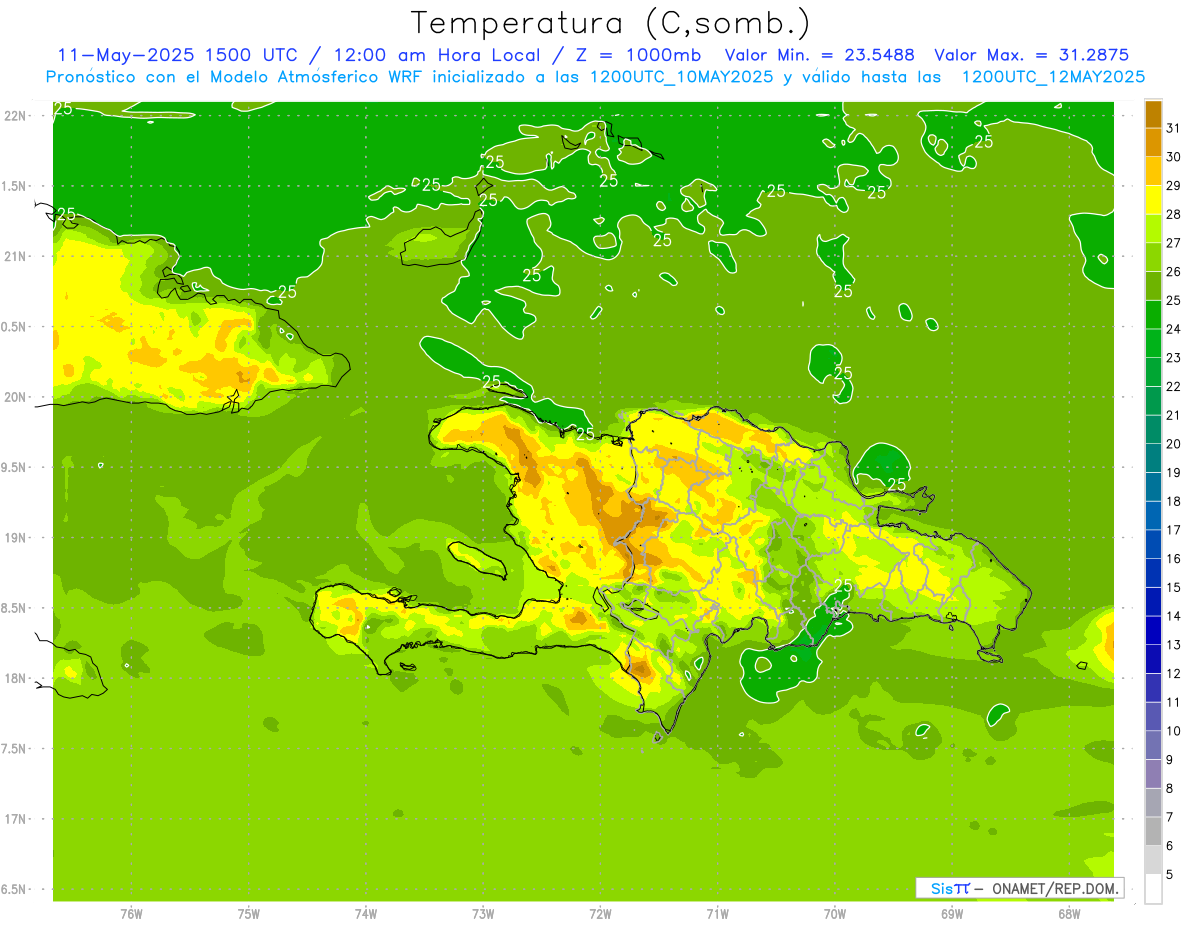Click the "Z = 1000mb" pressure level text
The width and height of the screenshot is (1200, 927).
(641, 55)
